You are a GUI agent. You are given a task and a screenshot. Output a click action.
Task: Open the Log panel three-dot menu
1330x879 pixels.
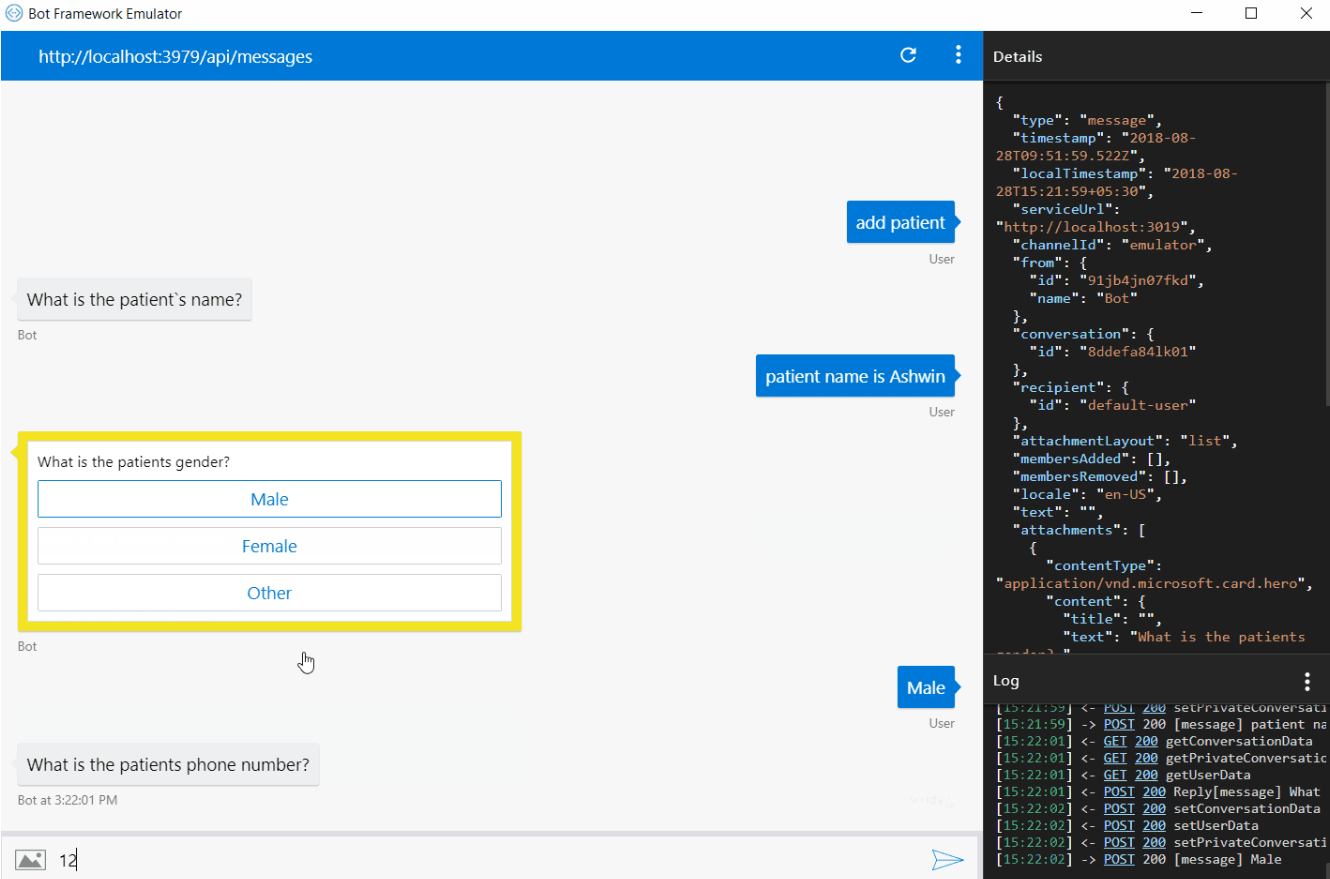[1307, 681]
